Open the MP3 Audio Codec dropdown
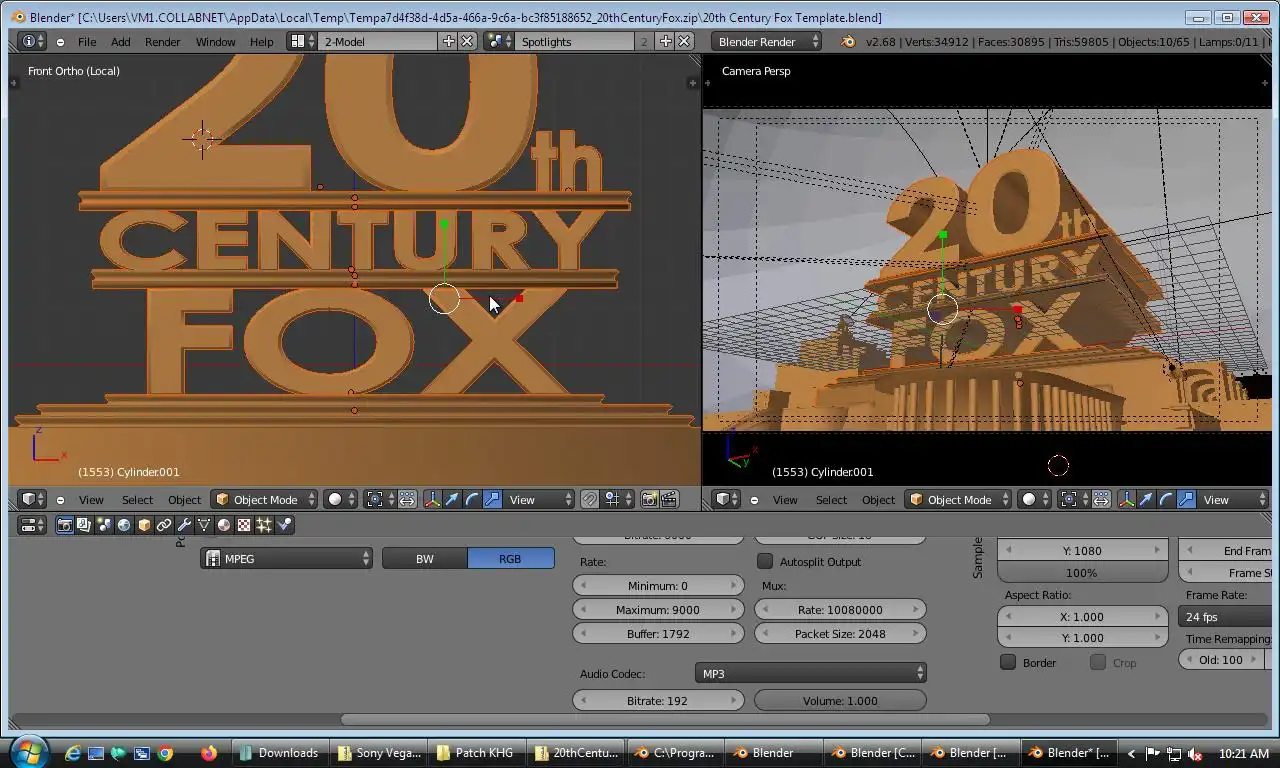1280x768 pixels. pos(811,673)
